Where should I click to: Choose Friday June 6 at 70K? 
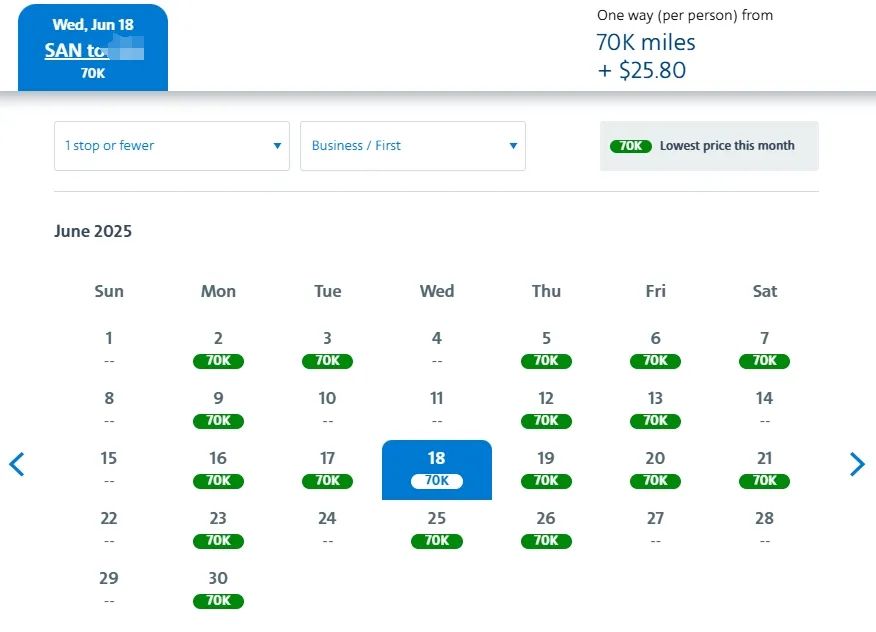(x=655, y=349)
